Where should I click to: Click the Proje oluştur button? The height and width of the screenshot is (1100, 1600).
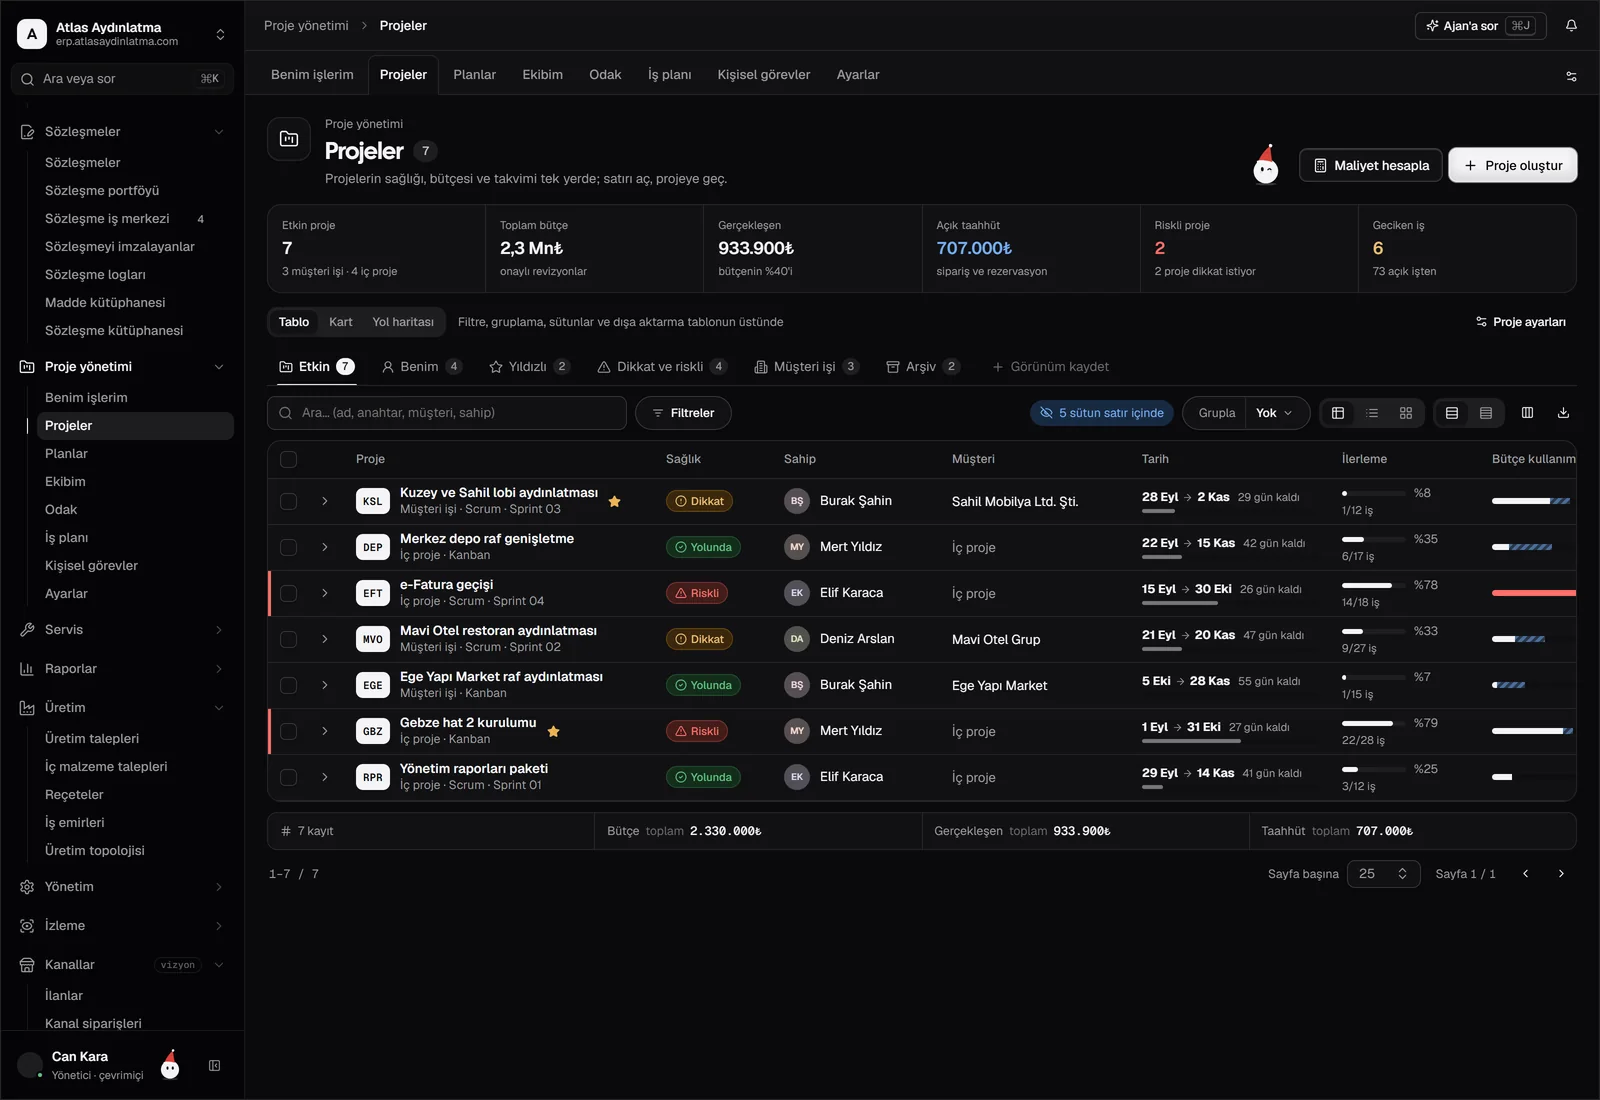click(1513, 166)
